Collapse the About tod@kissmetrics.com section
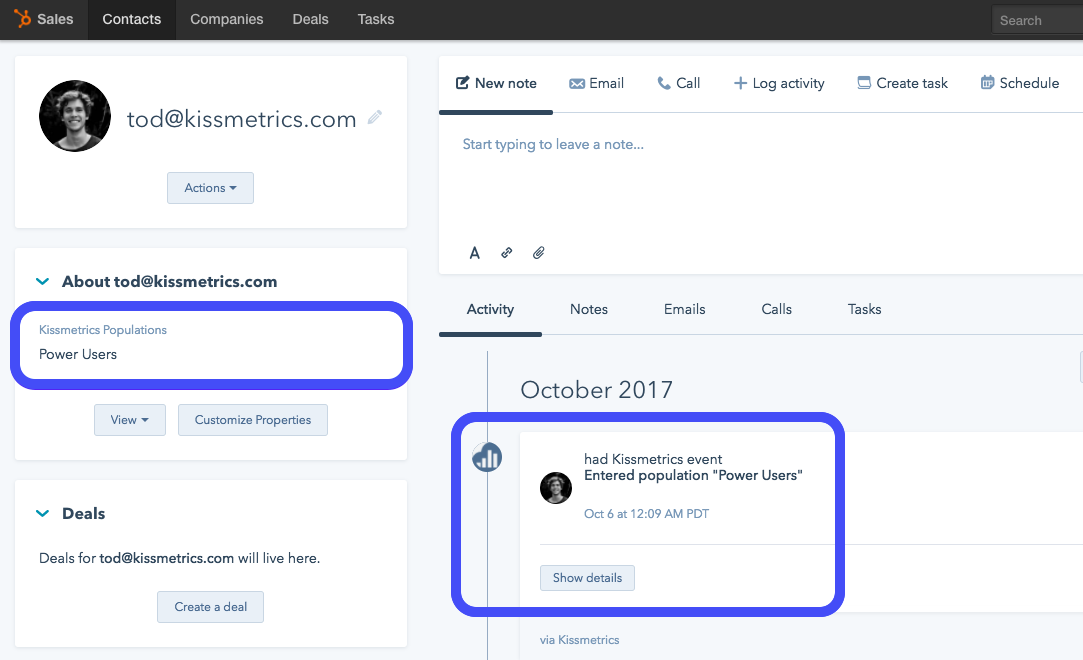Screen dimensions: 1083x660 coord(42,282)
